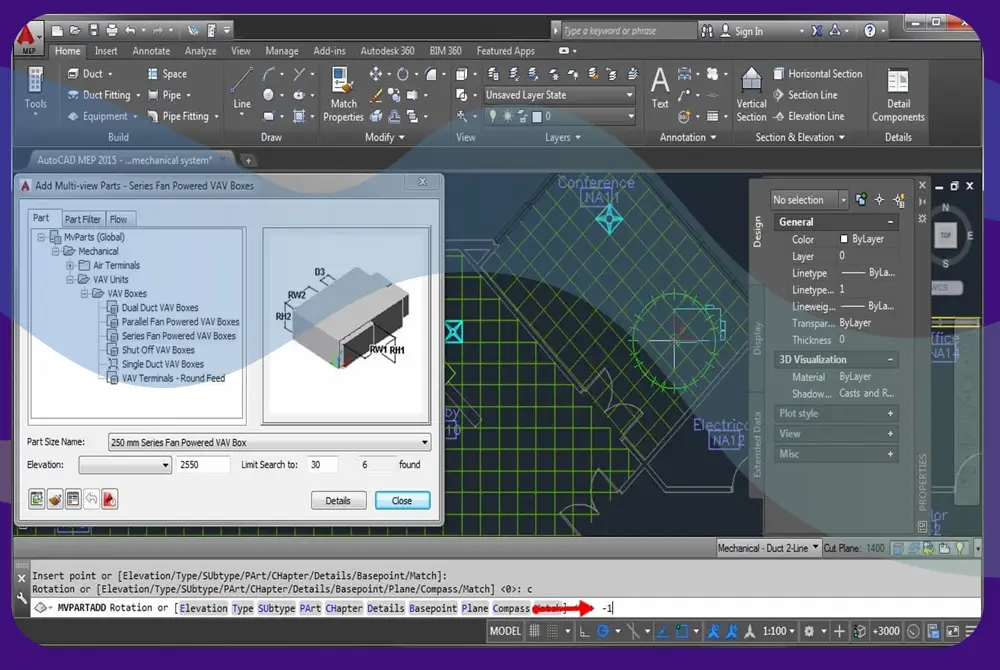Collapse the VAV Units tree node
Image resolution: width=1000 pixels, height=670 pixels.
point(70,279)
